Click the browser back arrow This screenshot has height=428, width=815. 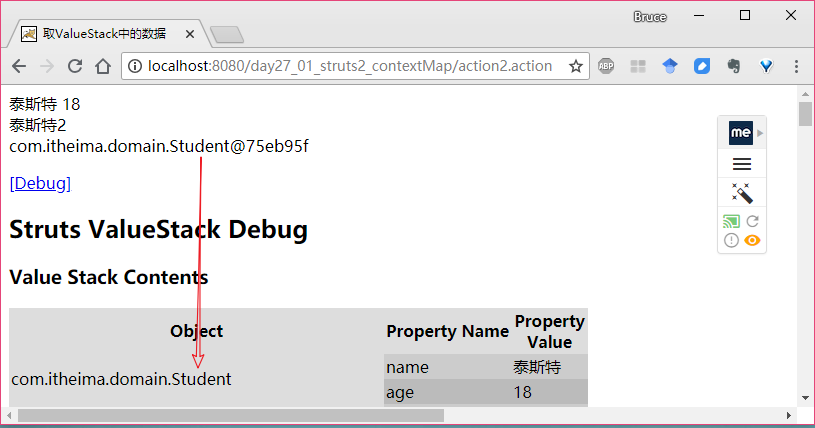tap(19, 66)
